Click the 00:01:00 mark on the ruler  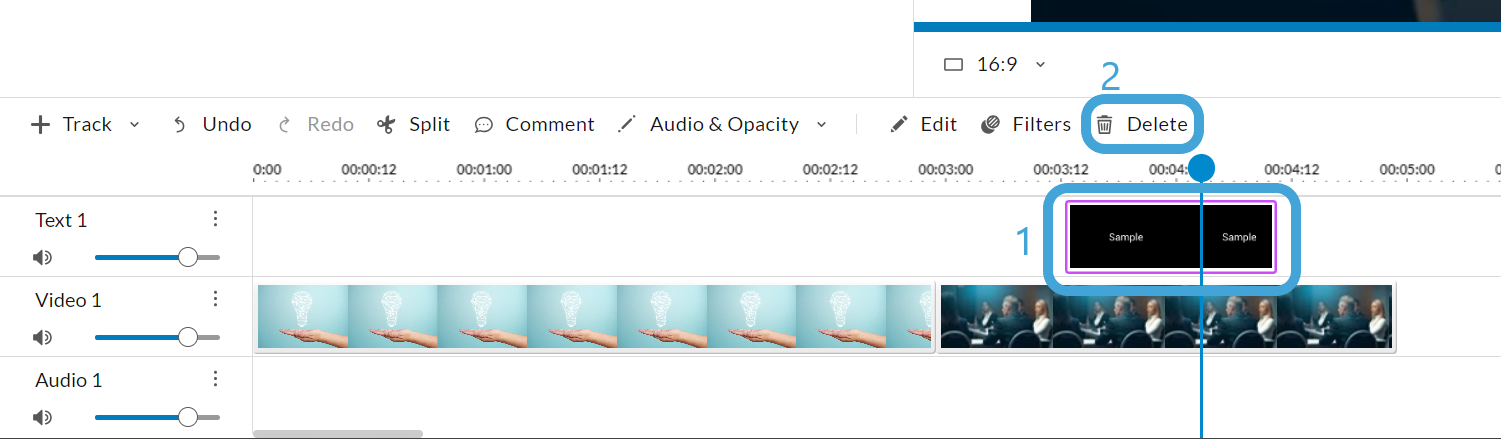pos(484,170)
